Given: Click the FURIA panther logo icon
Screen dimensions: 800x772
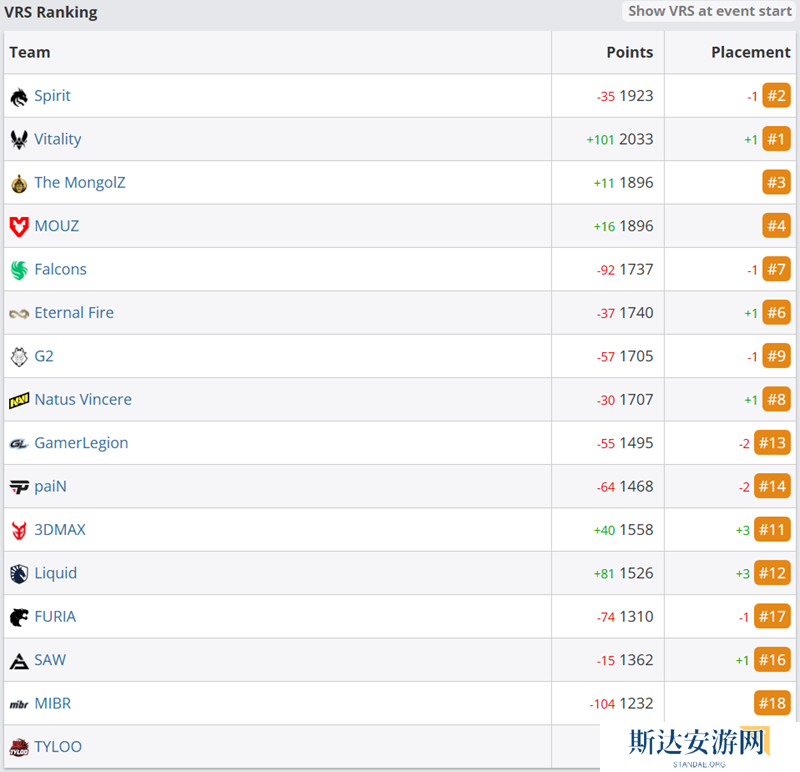Looking at the screenshot, I should coord(19,617).
